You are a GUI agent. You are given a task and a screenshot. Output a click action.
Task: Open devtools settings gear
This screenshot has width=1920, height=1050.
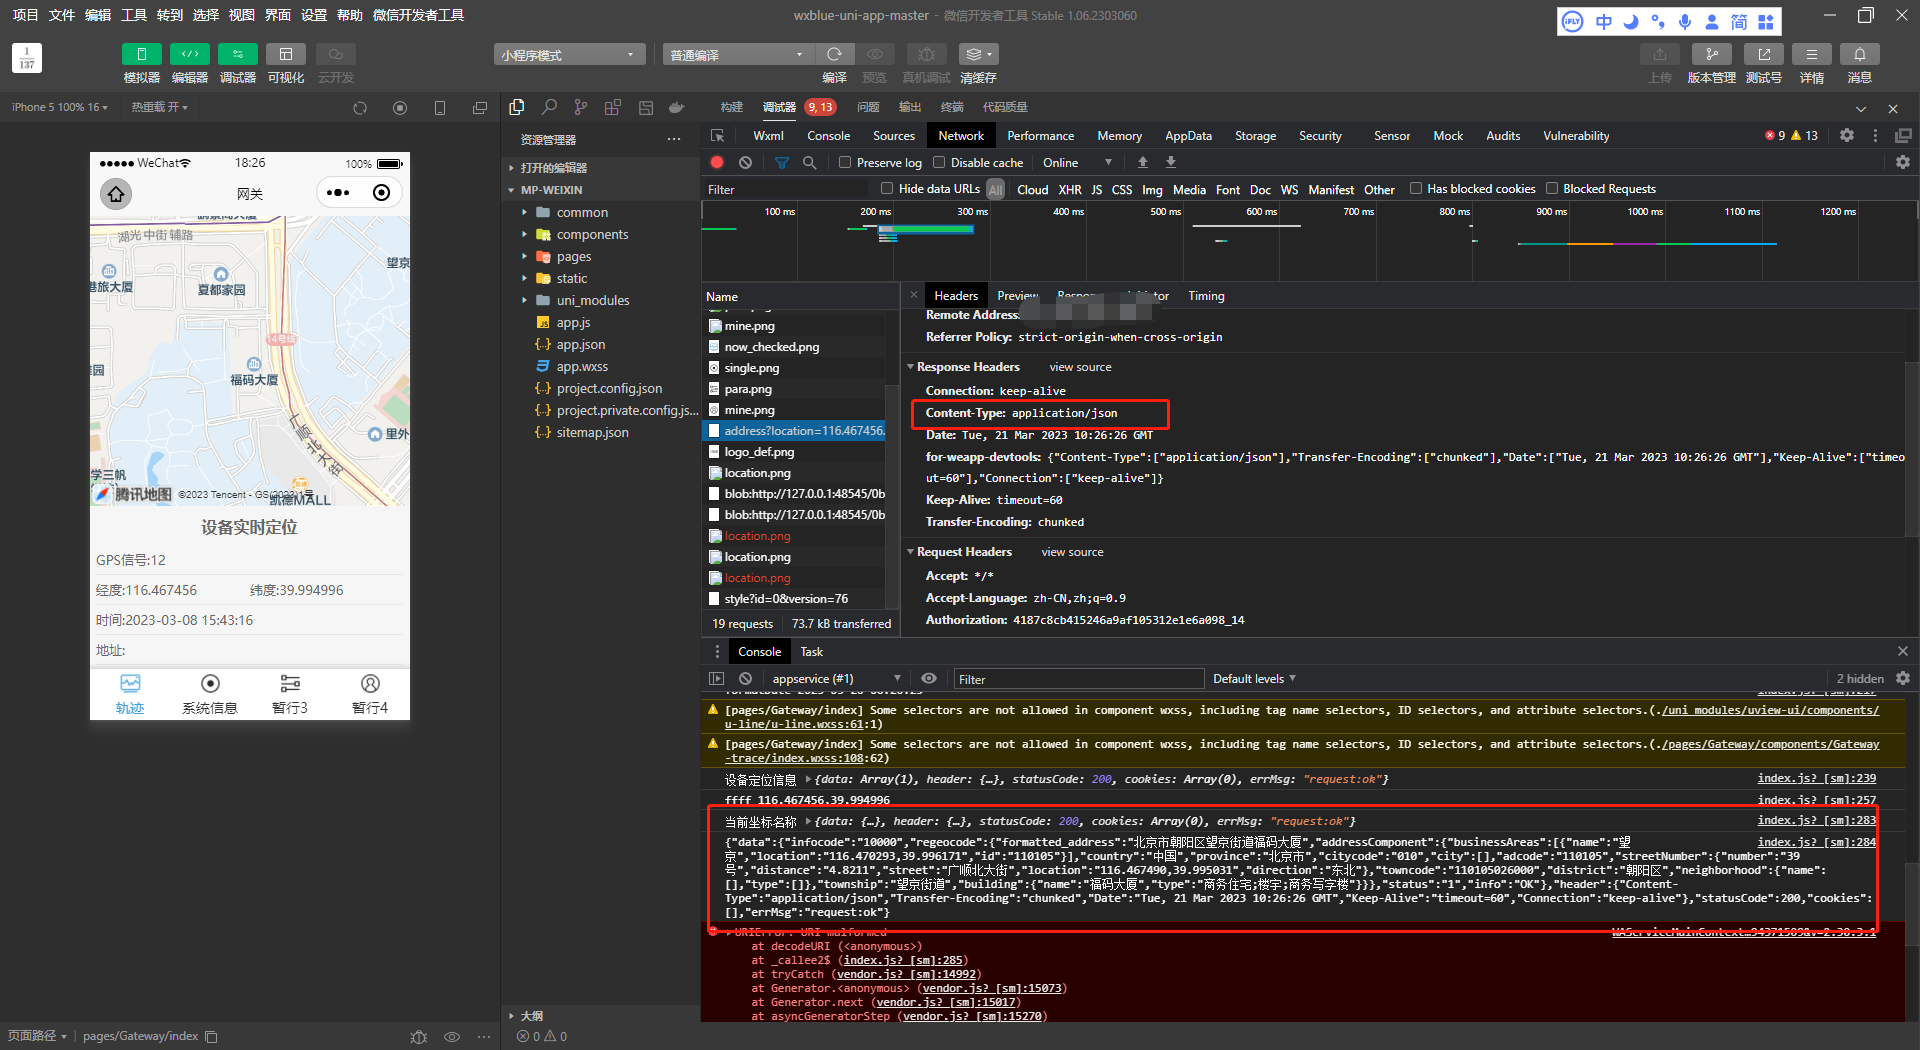pyautogui.click(x=1847, y=135)
